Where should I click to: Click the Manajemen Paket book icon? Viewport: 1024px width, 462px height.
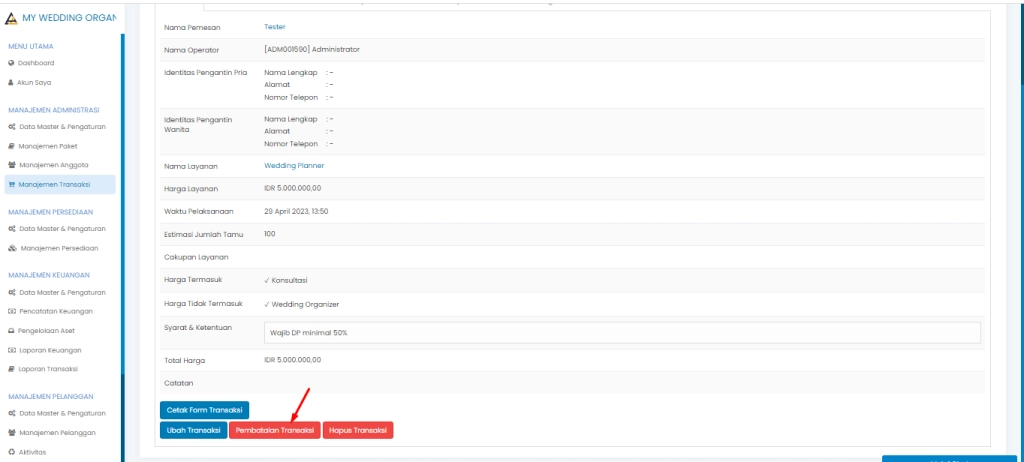click(x=11, y=146)
